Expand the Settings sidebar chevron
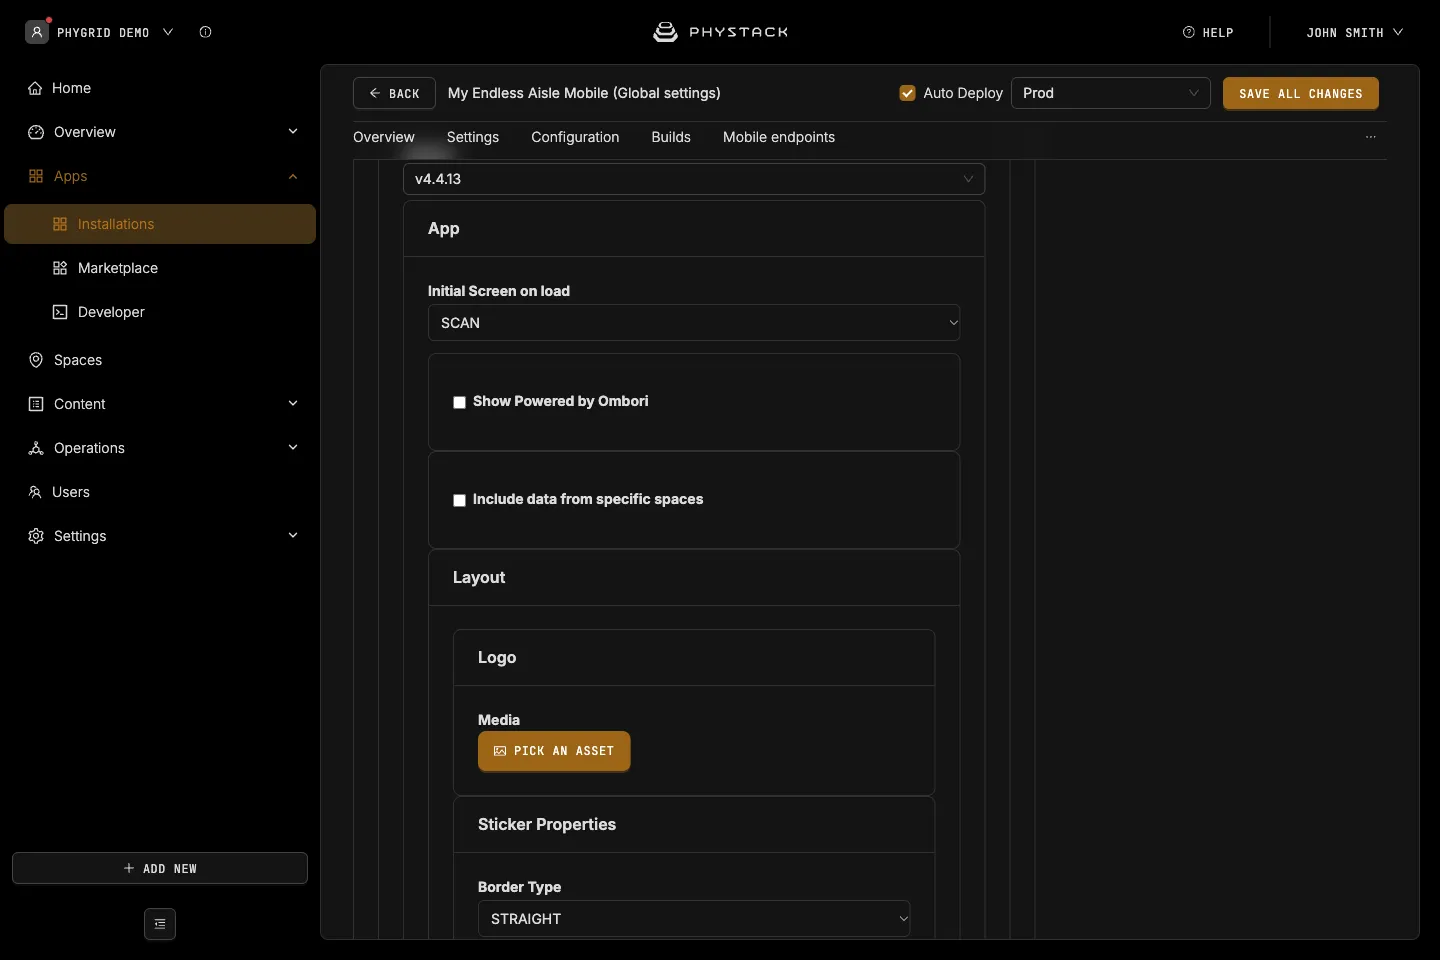Image resolution: width=1440 pixels, height=960 pixels. point(293,536)
